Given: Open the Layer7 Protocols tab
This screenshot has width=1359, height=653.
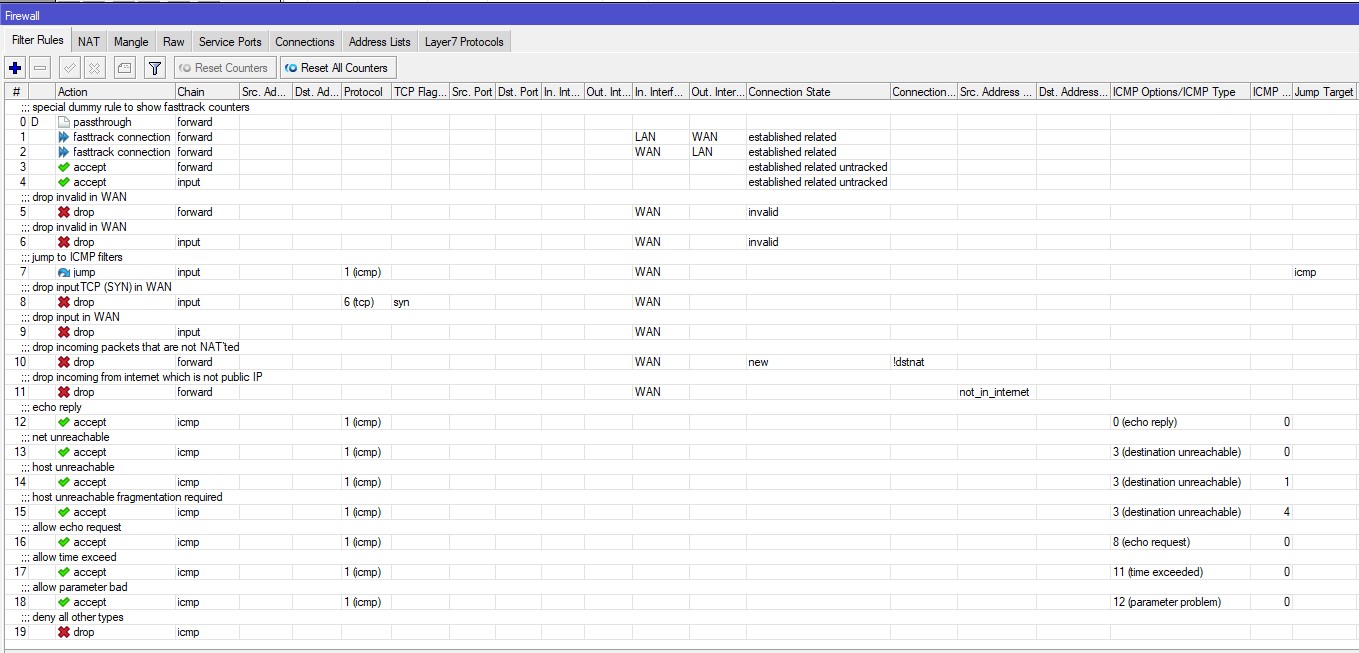Looking at the screenshot, I should [x=465, y=42].
